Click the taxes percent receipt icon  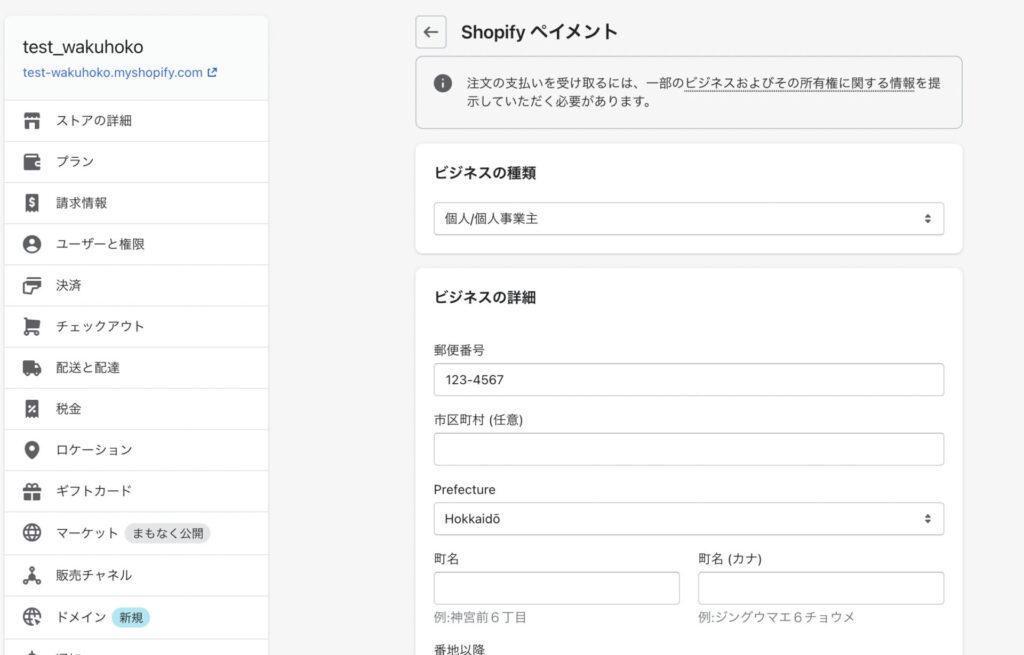pos(32,409)
